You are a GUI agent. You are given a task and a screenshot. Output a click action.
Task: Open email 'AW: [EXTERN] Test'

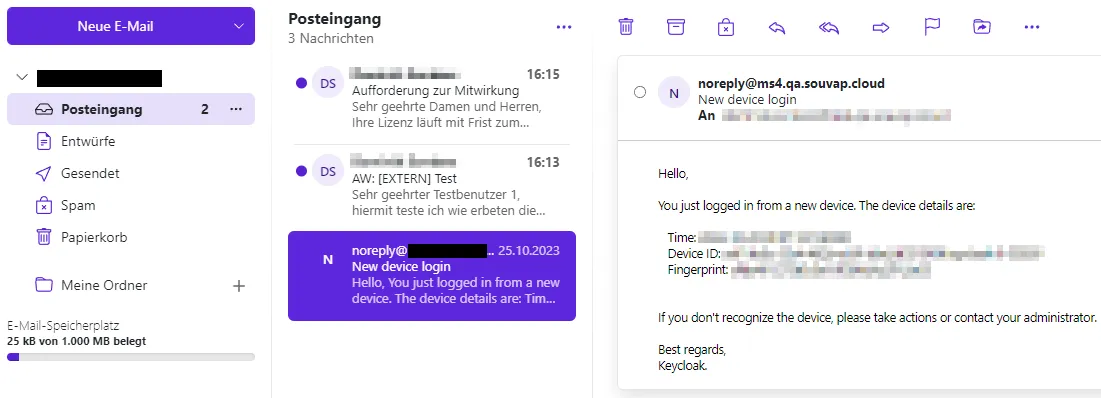pyautogui.click(x=432, y=187)
